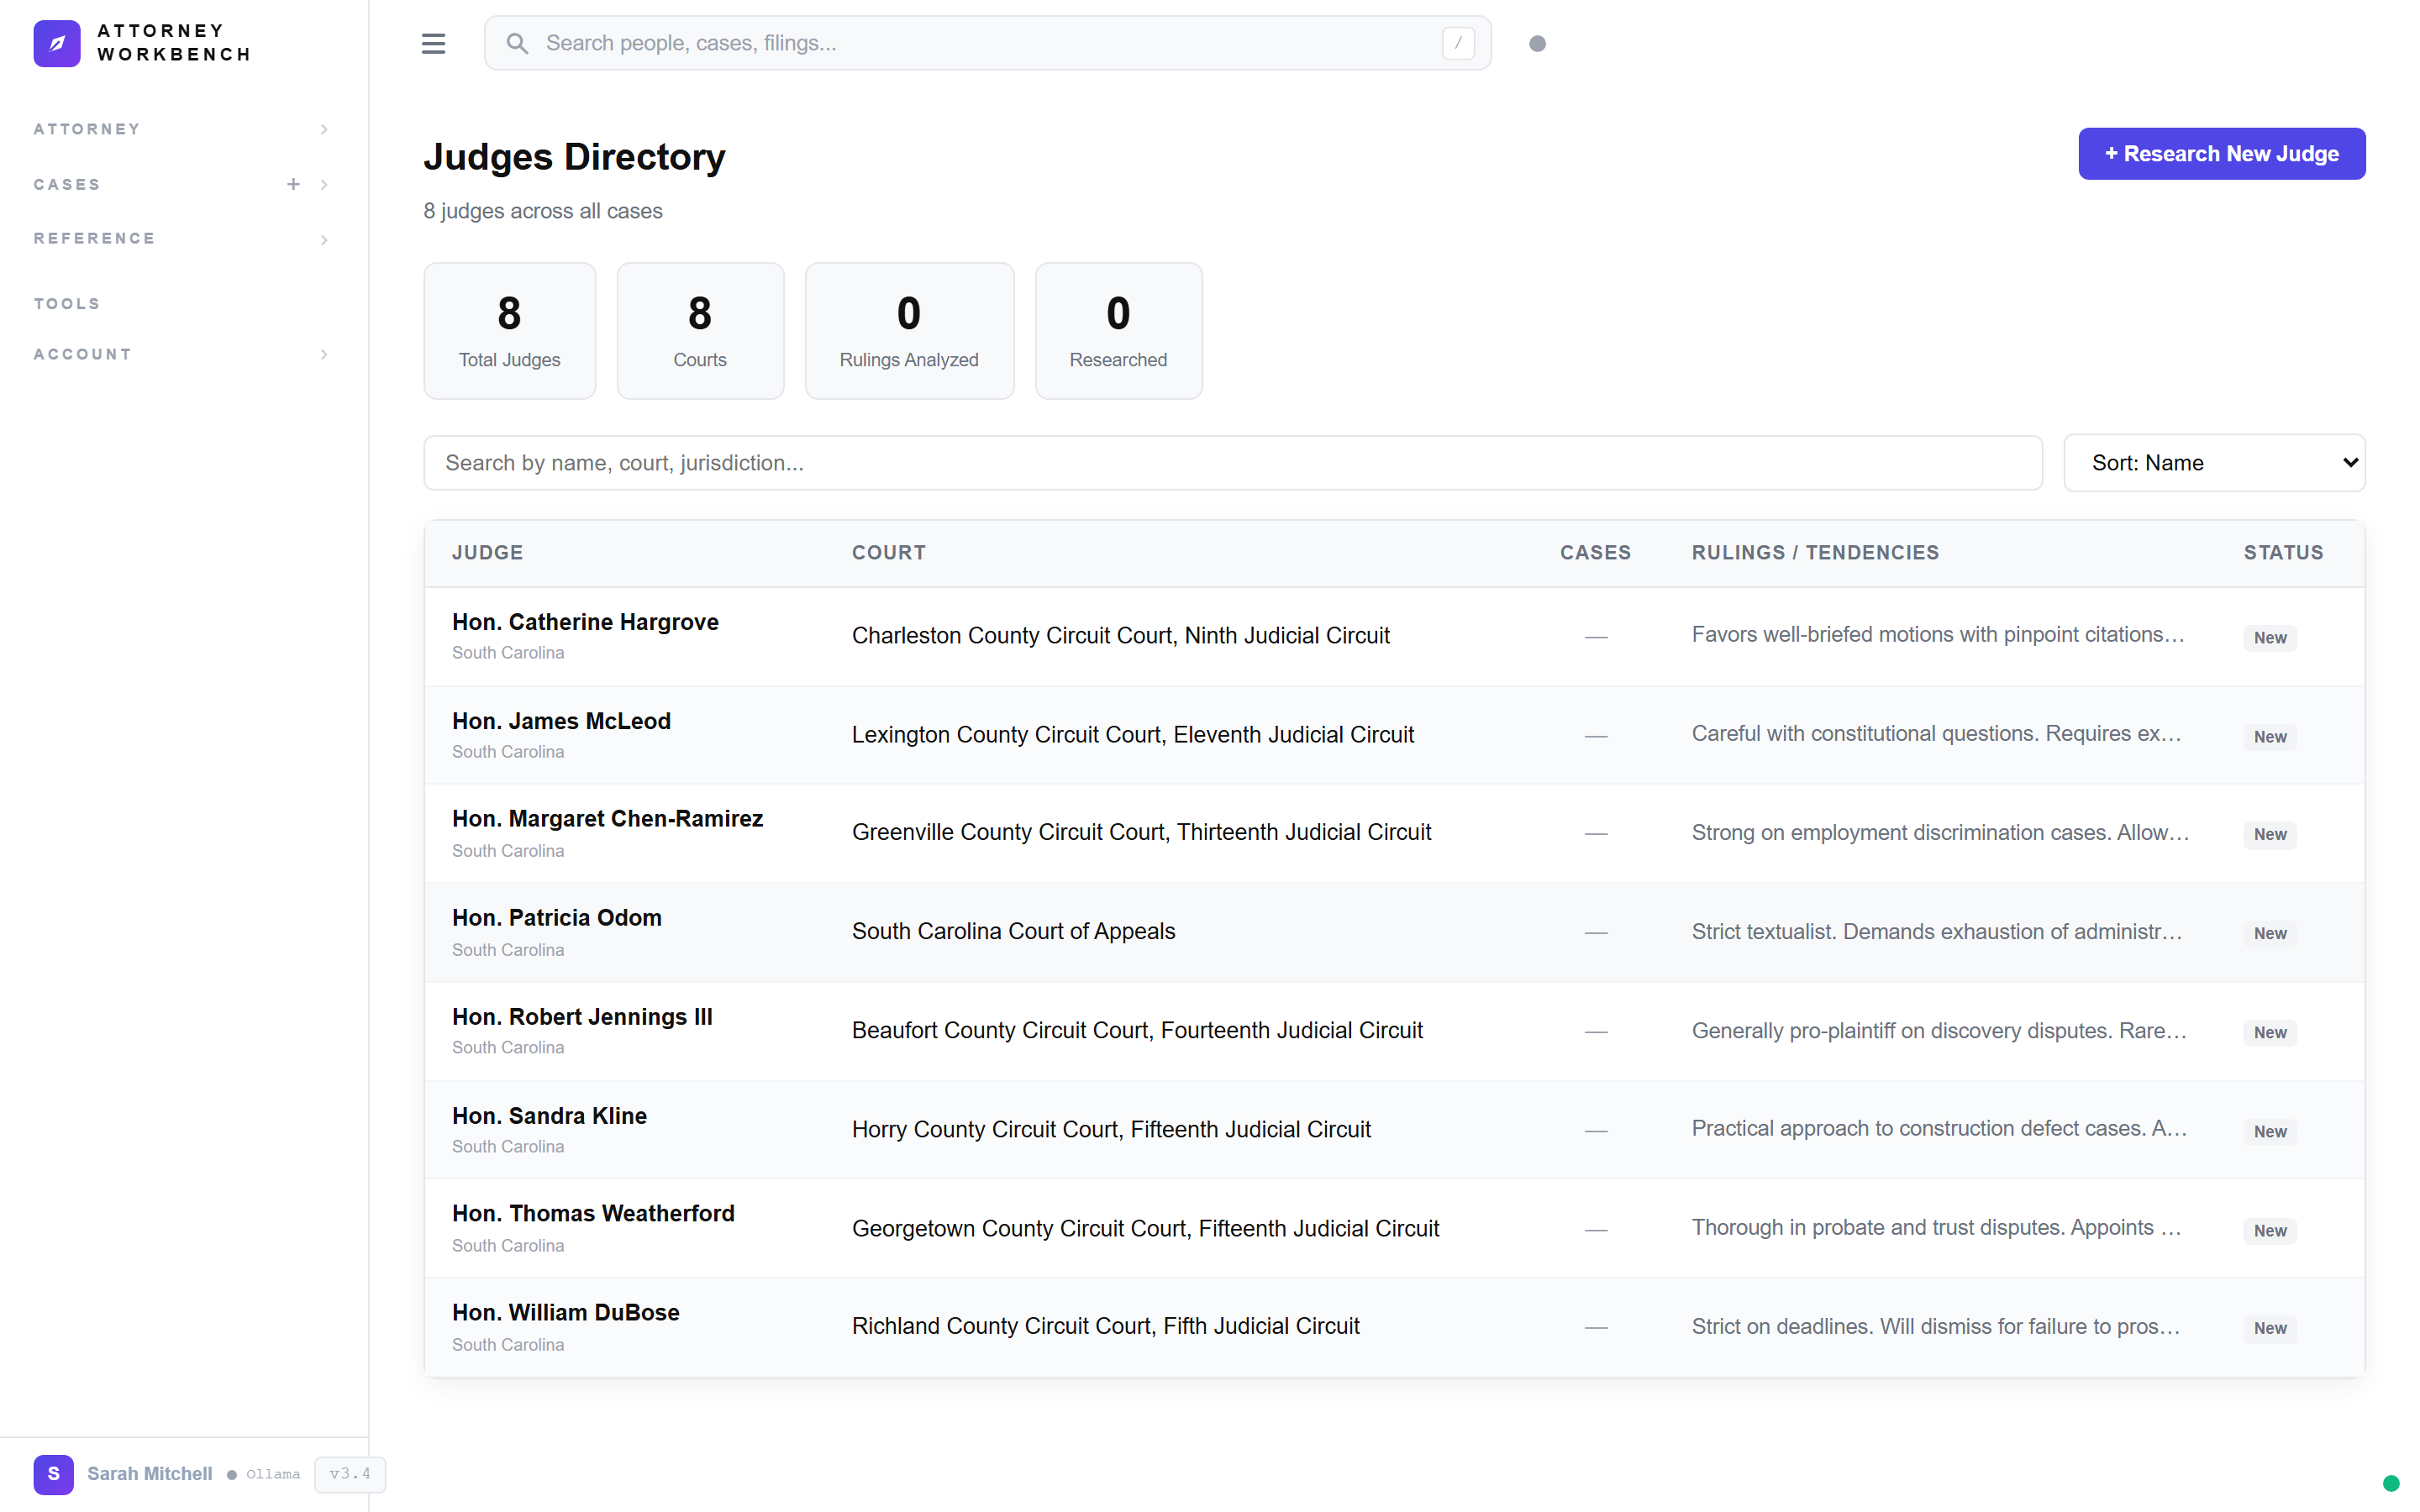
Task: Click Sarah Mitchell's avatar icon
Action: pos(53,1474)
